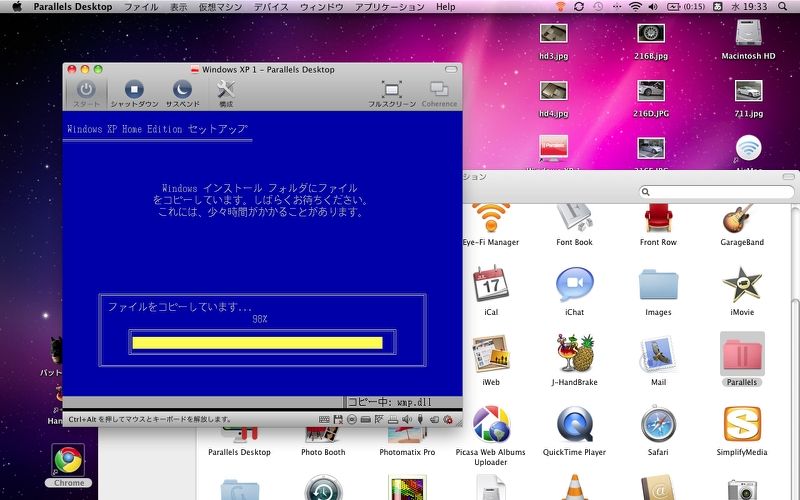Click CD/DVD disc icon in Parallels status bar
Image resolution: width=800 pixels, height=500 pixels.
(x=352, y=419)
